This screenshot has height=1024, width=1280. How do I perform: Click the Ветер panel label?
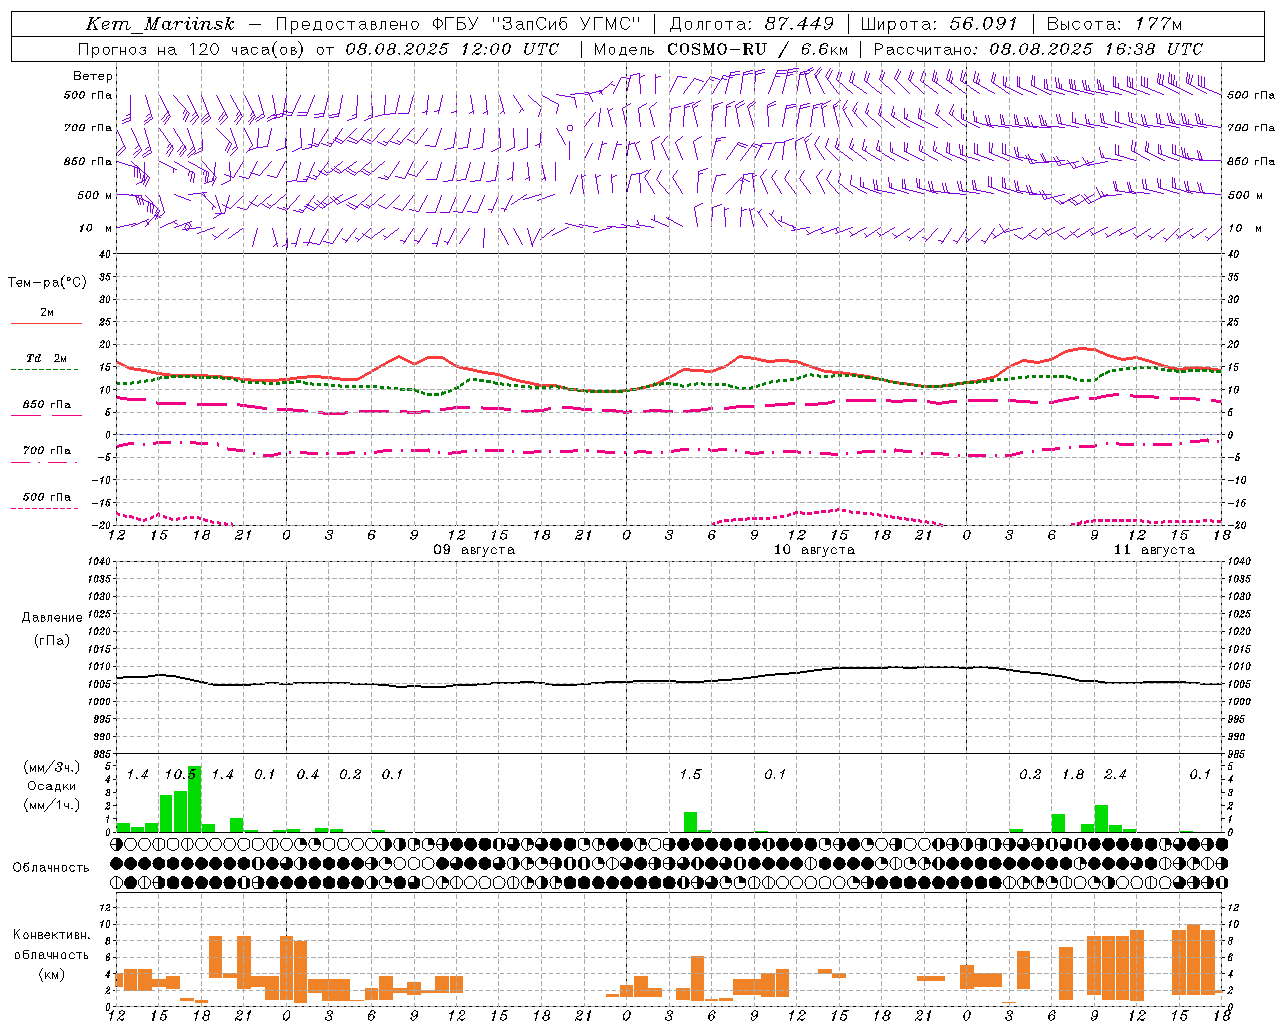pos(93,76)
